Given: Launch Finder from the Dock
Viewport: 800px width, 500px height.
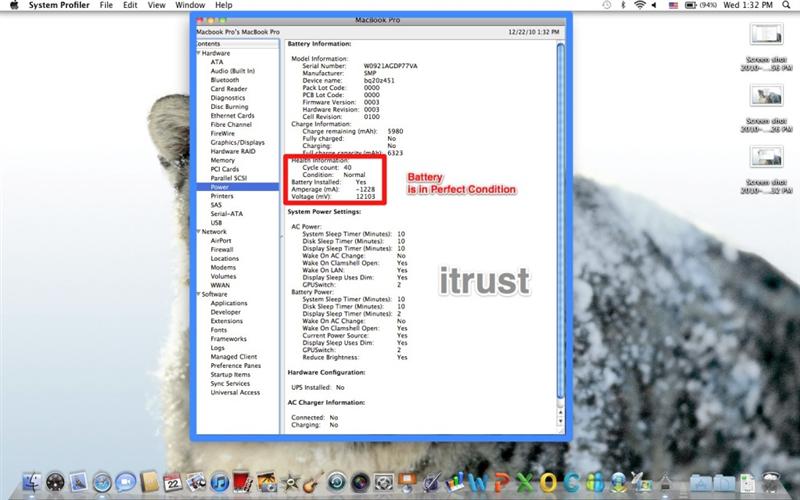Looking at the screenshot, I should point(32,483).
